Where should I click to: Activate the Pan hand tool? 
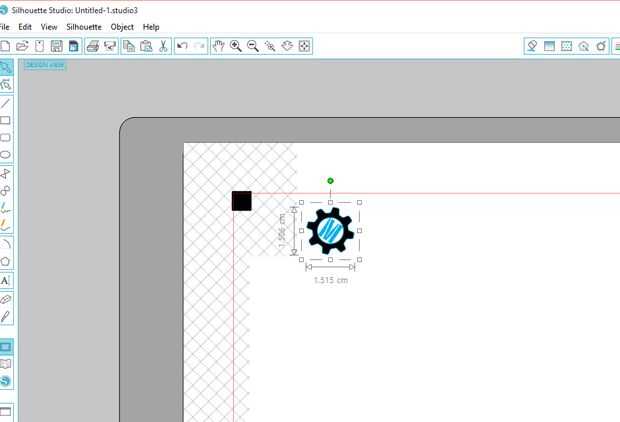click(218, 46)
